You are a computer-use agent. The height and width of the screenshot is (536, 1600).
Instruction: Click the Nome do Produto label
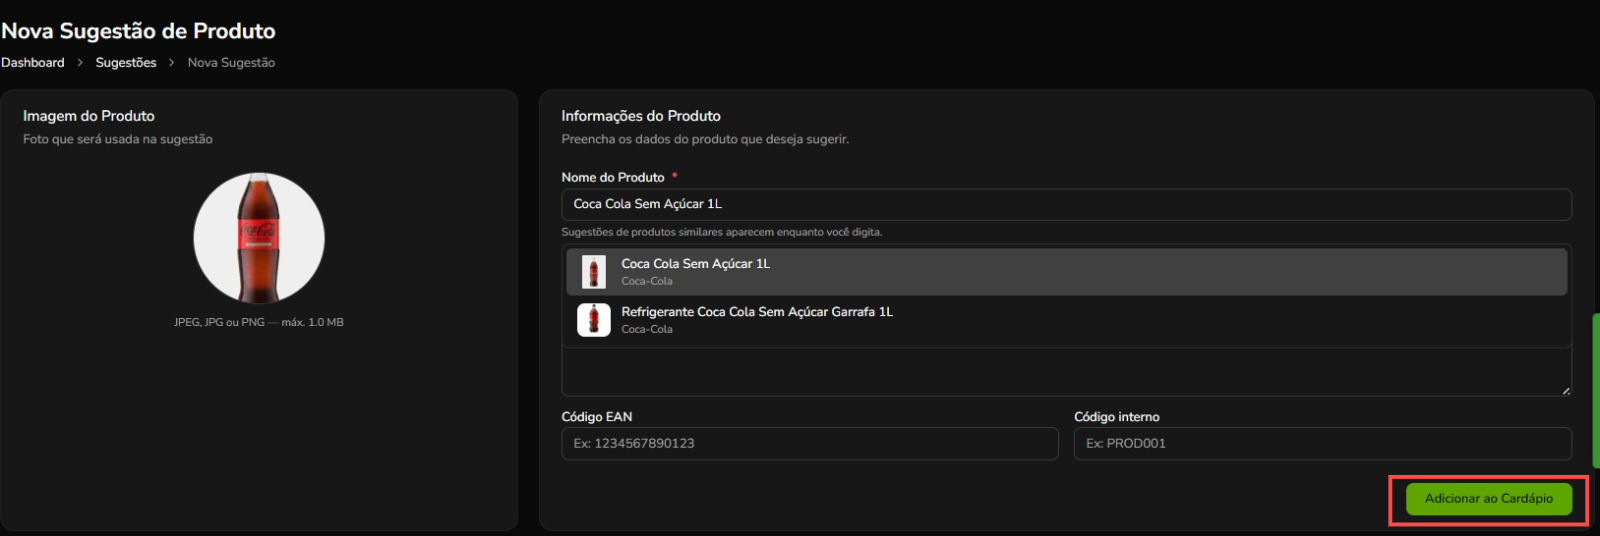click(x=613, y=177)
